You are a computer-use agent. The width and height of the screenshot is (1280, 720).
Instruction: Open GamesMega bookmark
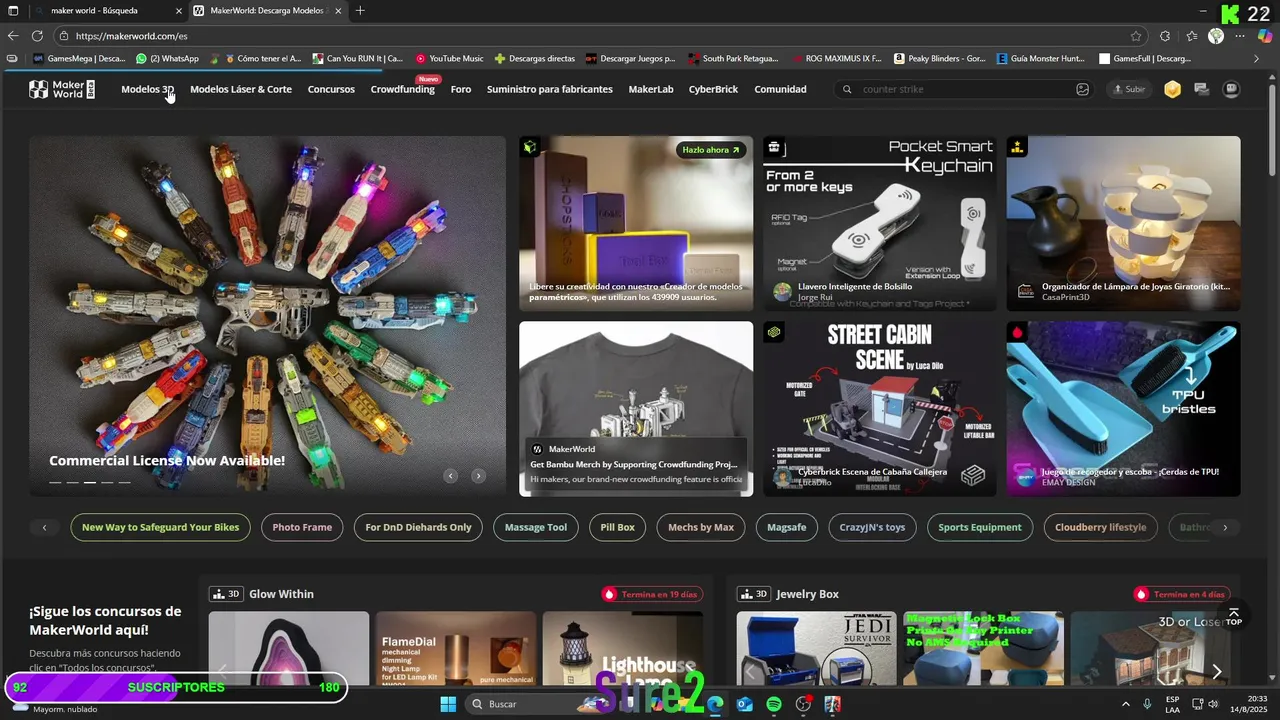(79, 58)
